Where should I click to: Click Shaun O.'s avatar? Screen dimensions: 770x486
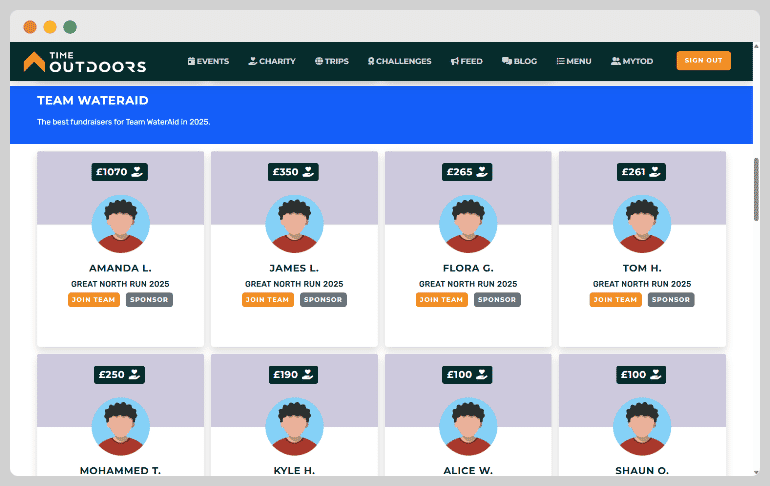[642, 426]
